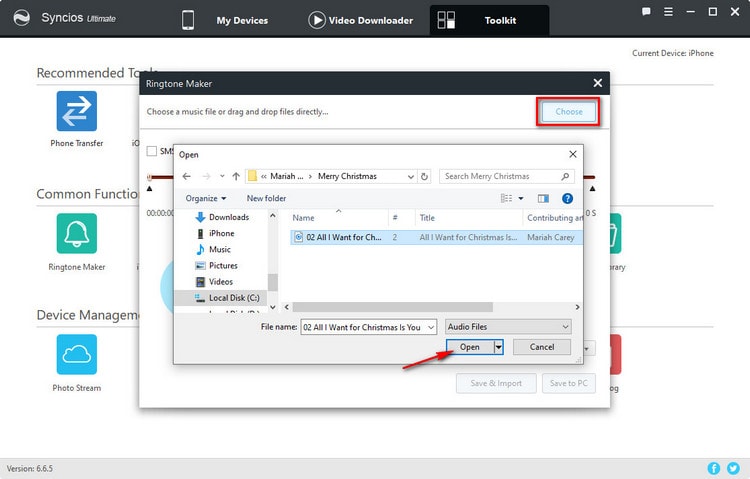Click New folder in the dialog toolbar
The image size is (750, 479).
(x=266, y=198)
